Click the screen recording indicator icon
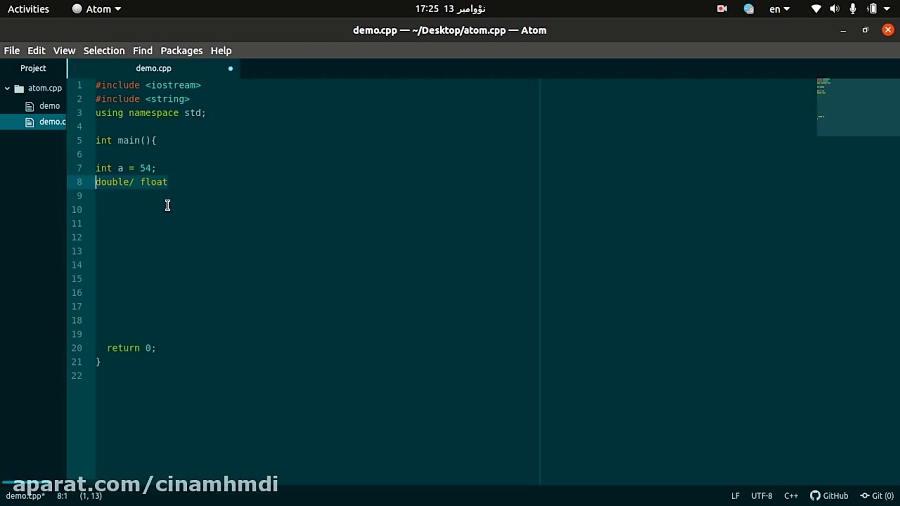The height and width of the screenshot is (506, 900). pyautogui.click(x=722, y=9)
